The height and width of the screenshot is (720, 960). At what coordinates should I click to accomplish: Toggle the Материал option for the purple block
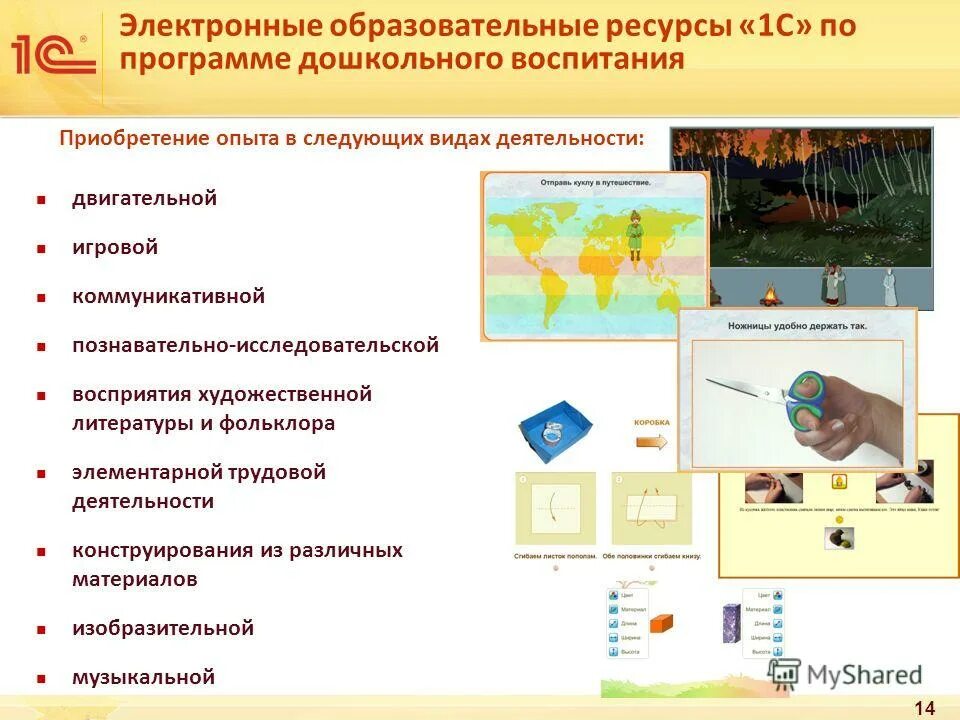point(777,609)
